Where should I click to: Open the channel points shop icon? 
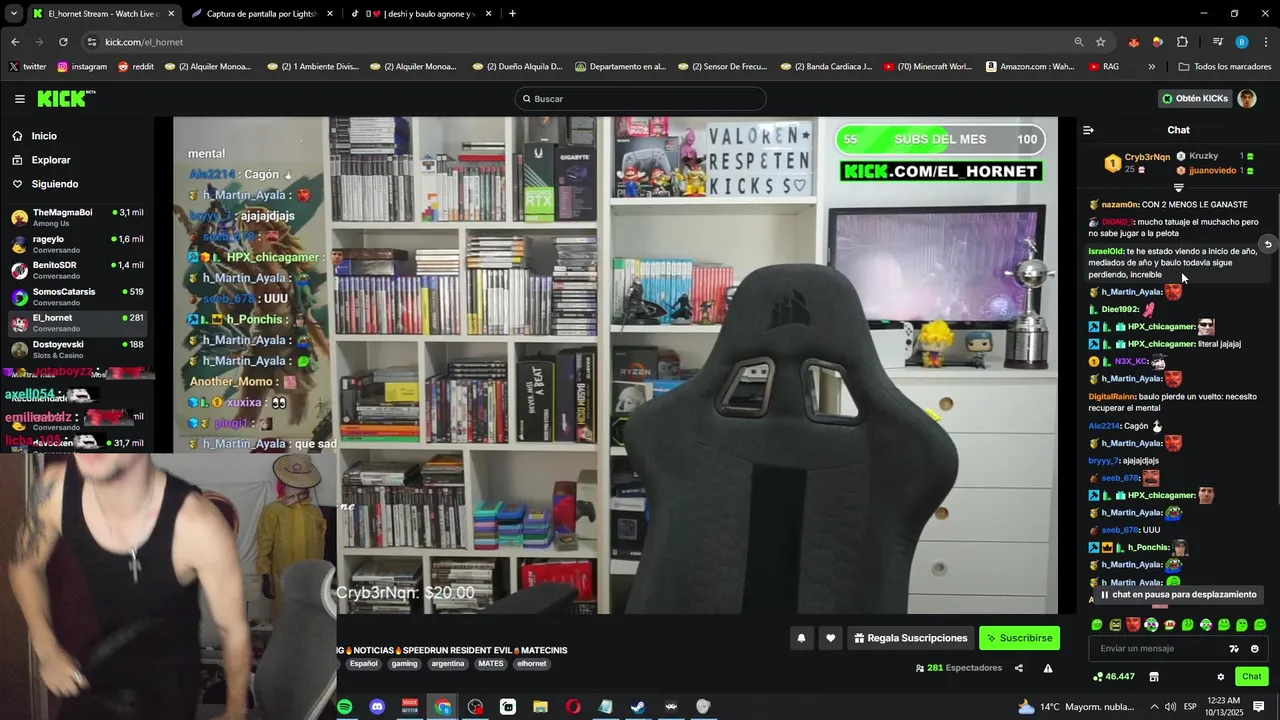(x=1154, y=677)
